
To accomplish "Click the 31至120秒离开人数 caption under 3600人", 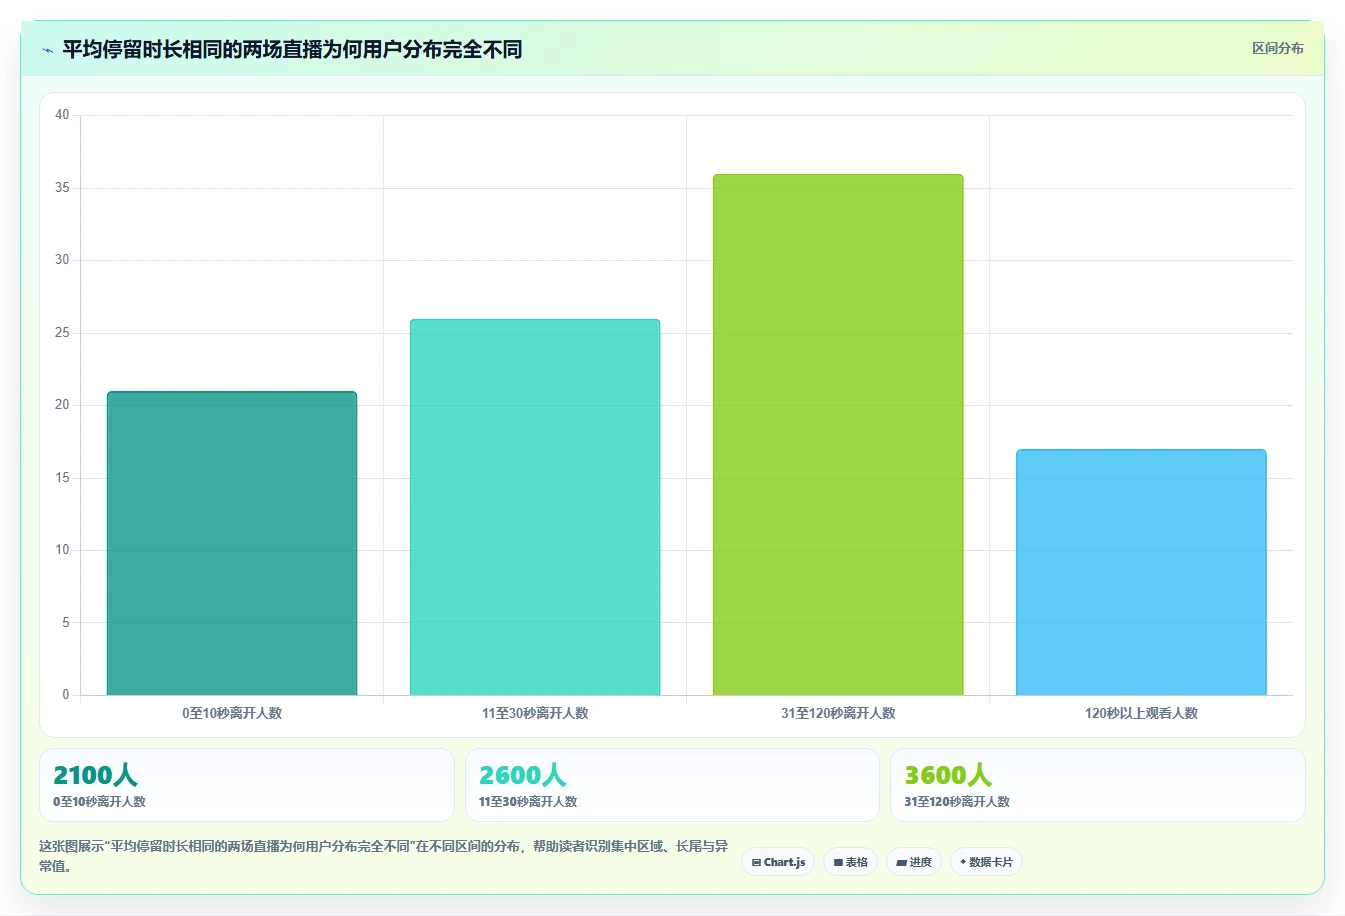I will point(957,802).
